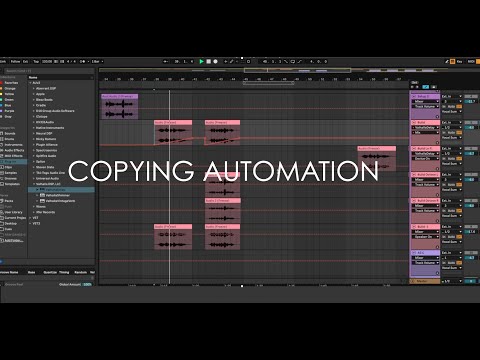Expand the VST3 folder

(30, 223)
